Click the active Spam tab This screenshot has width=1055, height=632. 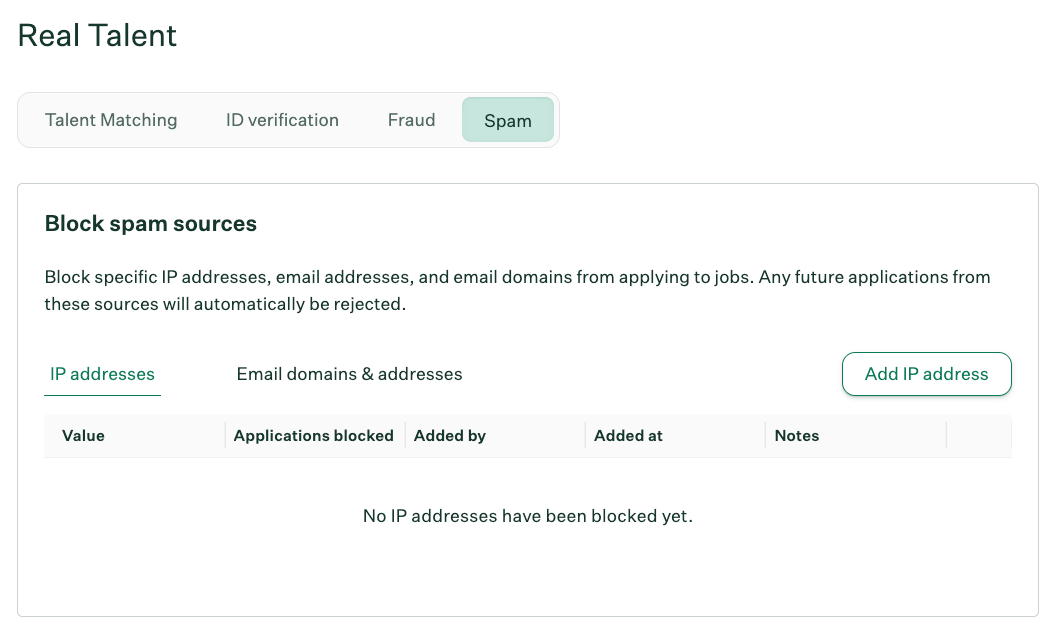pos(508,120)
